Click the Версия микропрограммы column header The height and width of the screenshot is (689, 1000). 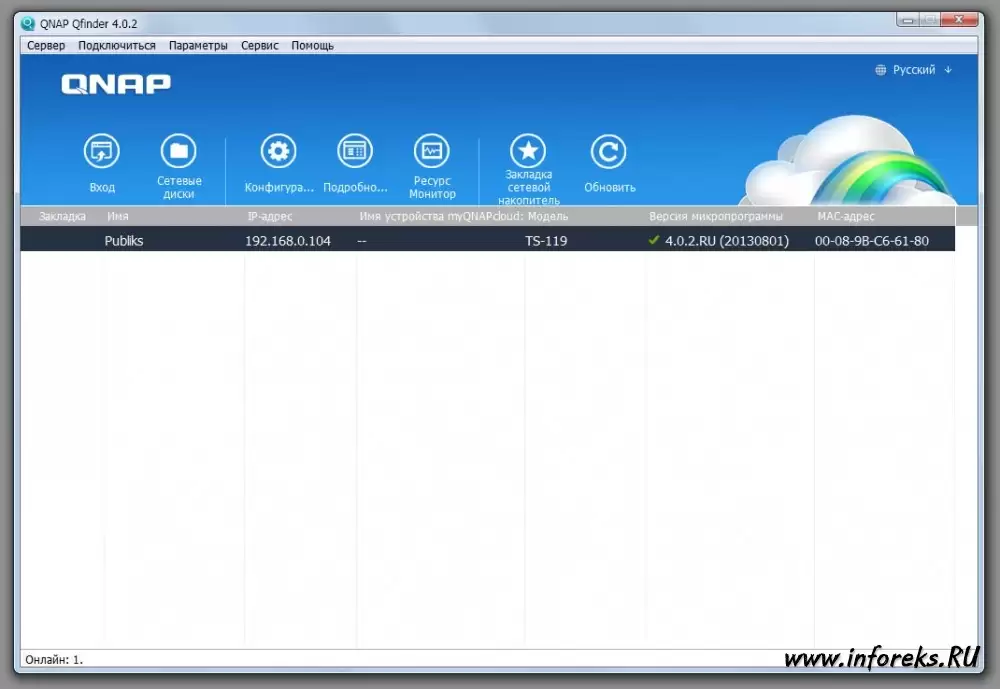click(716, 216)
